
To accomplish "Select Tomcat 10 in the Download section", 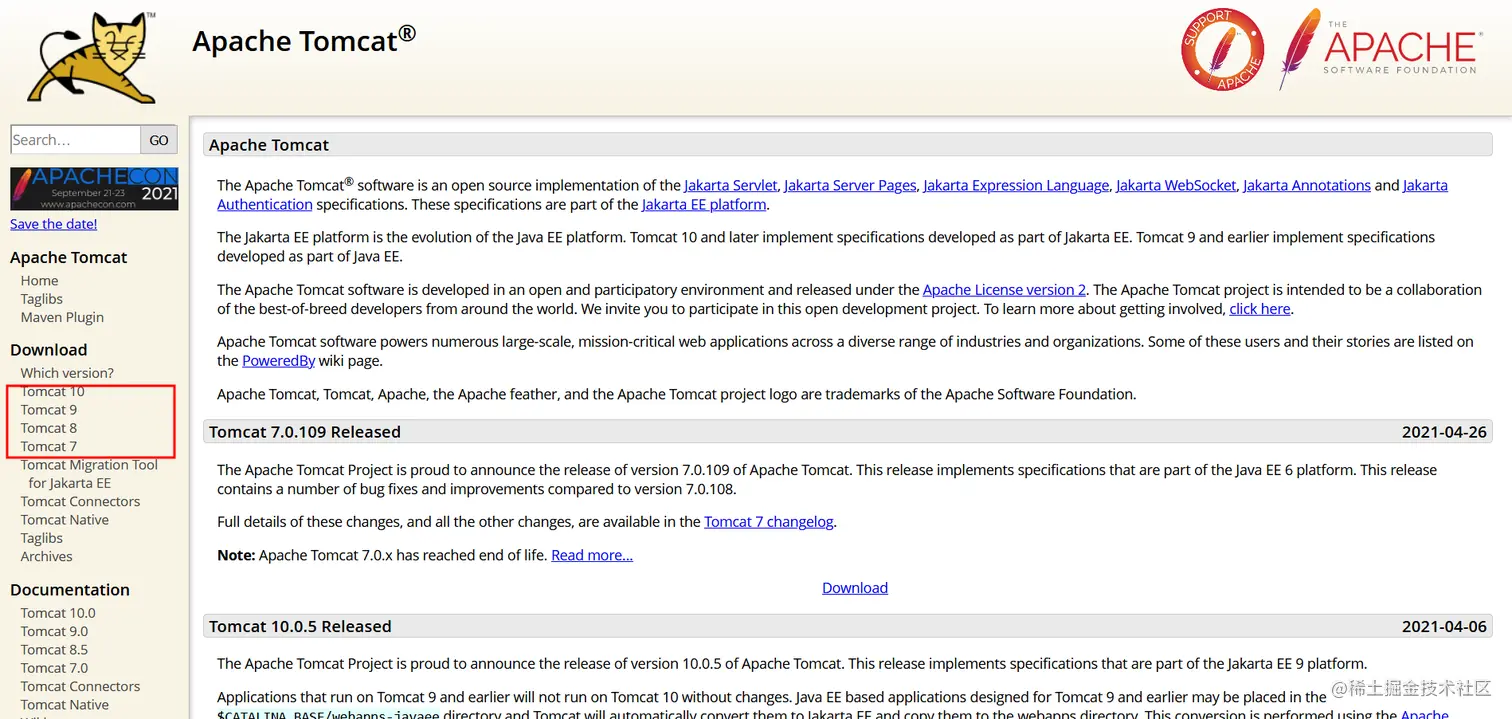I will (x=53, y=391).
